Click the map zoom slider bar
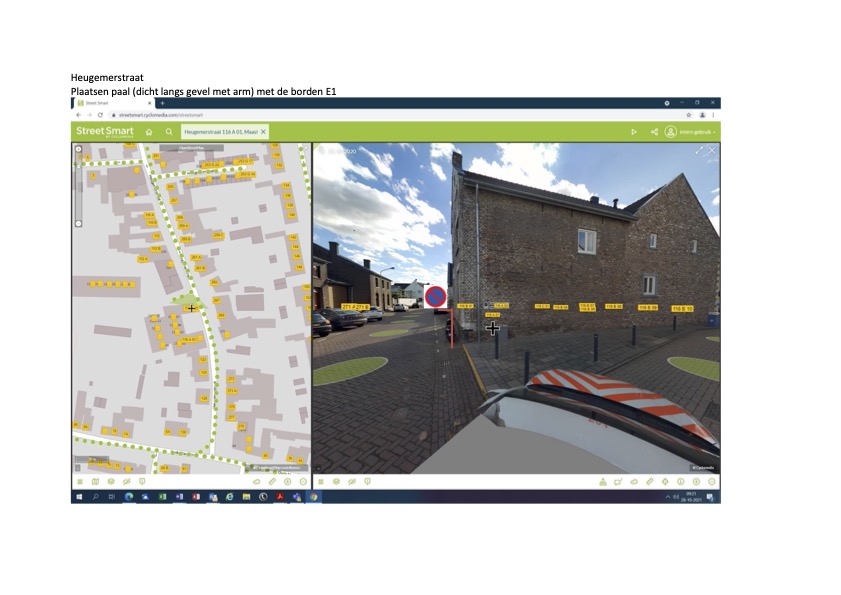841x595 pixels. (79, 187)
